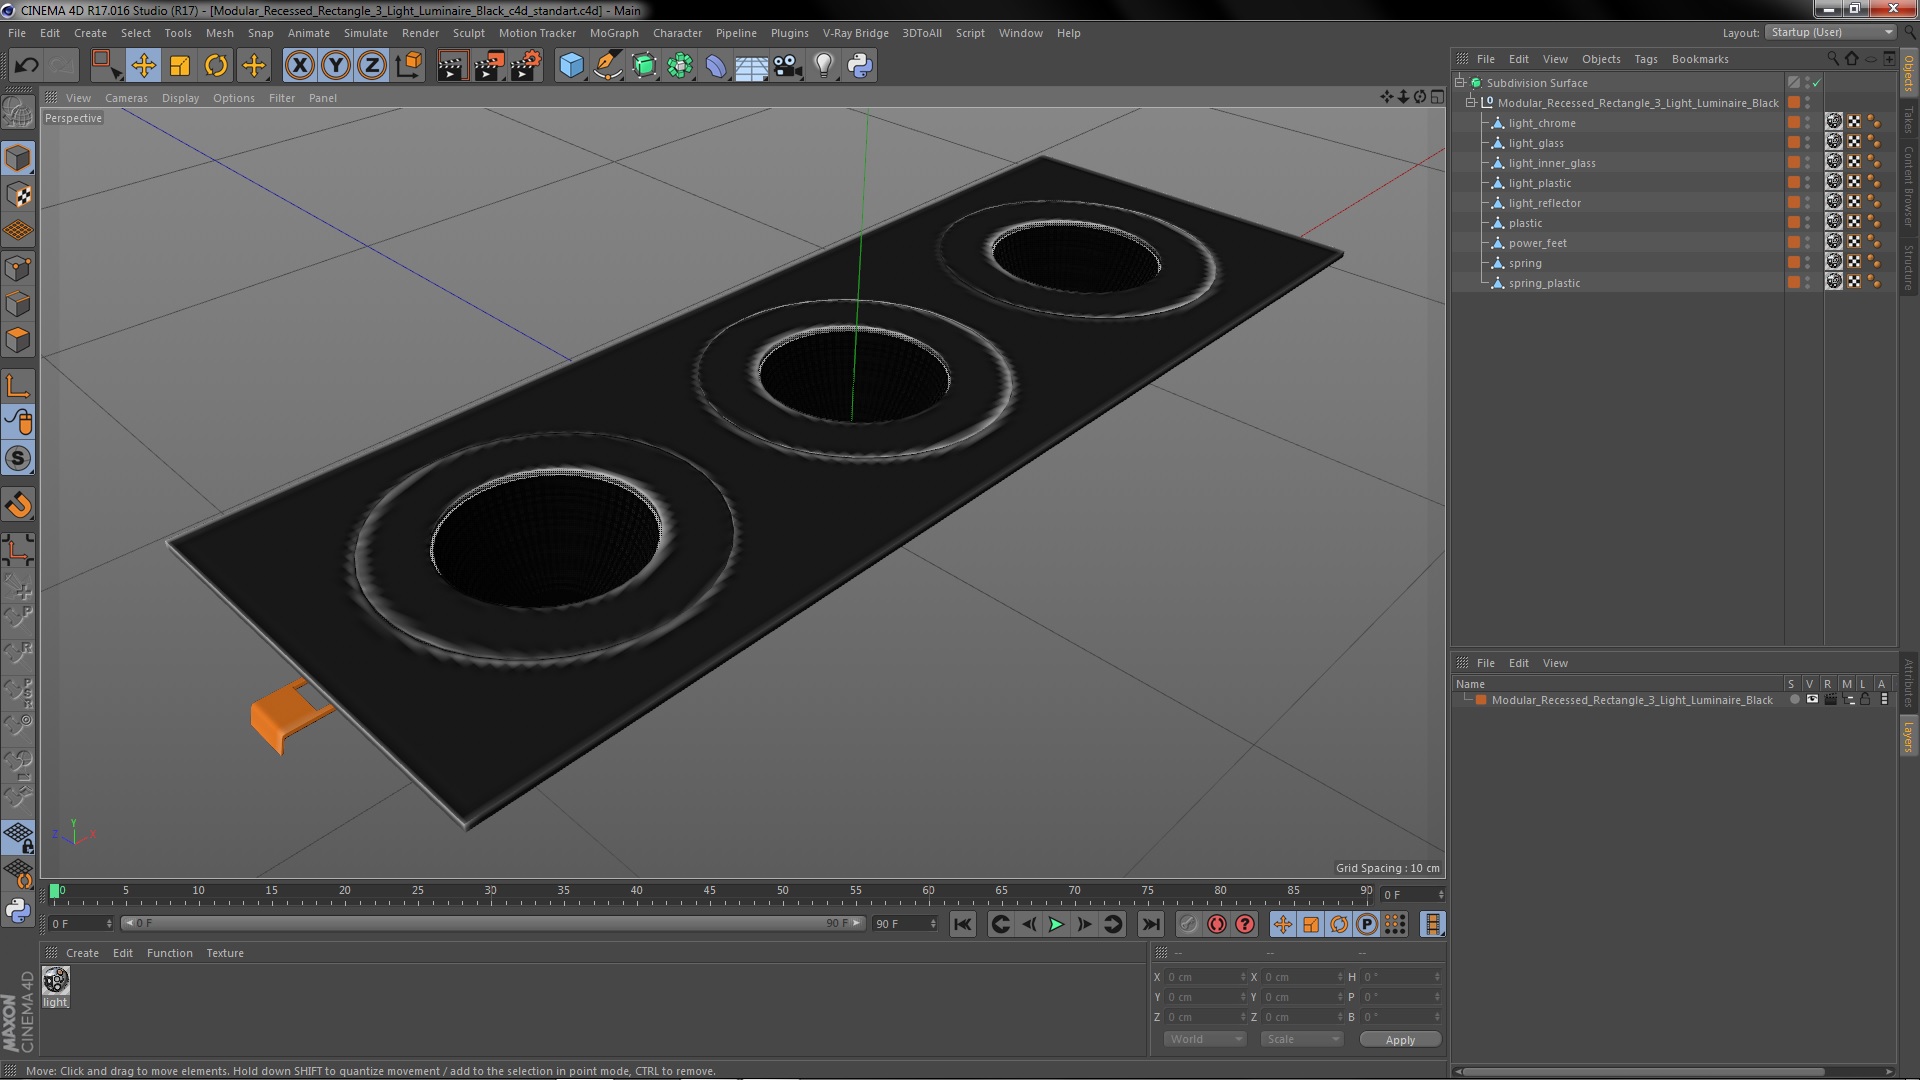Open the Scale mode dropdown
The image size is (1920, 1080).
[1301, 1040]
